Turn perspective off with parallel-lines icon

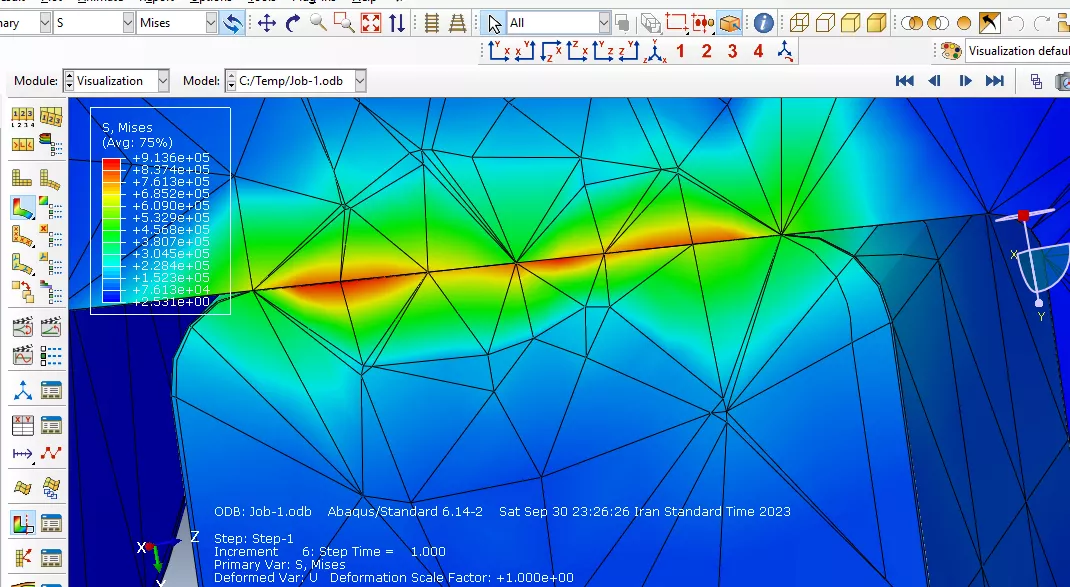(x=431, y=23)
